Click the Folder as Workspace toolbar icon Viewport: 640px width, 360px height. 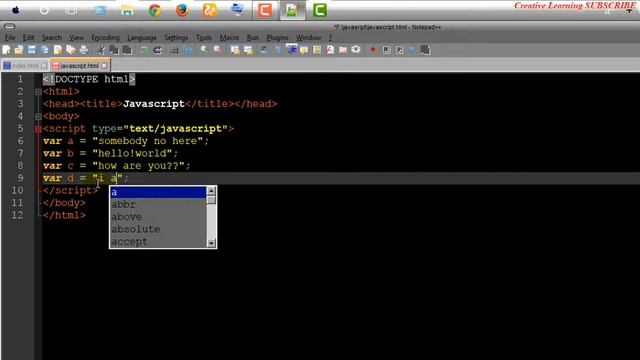click(343, 50)
